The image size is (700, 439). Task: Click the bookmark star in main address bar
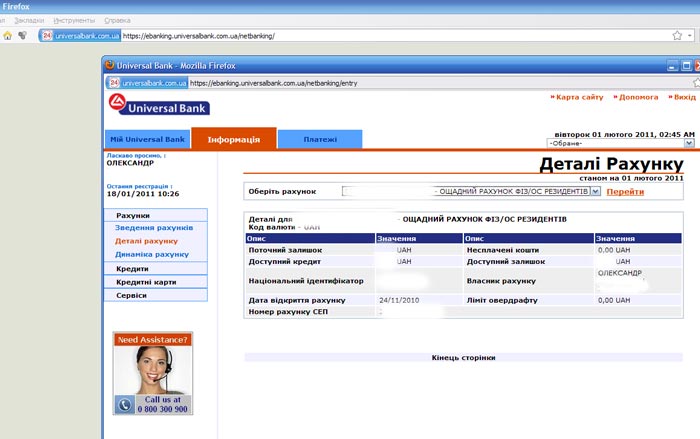[677, 36]
